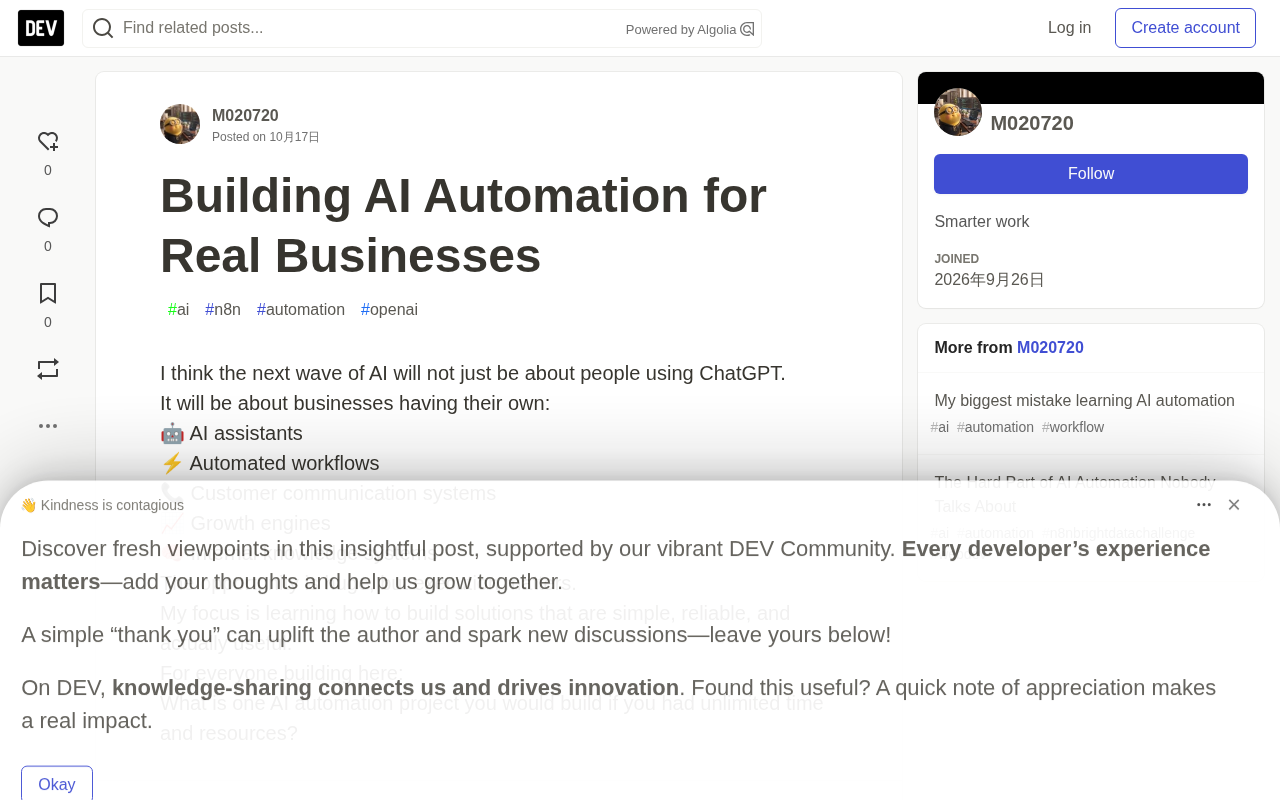This screenshot has height=800, width=1280.
Task: Open the #ai tag in the sidebar post
Action: pos(940,427)
